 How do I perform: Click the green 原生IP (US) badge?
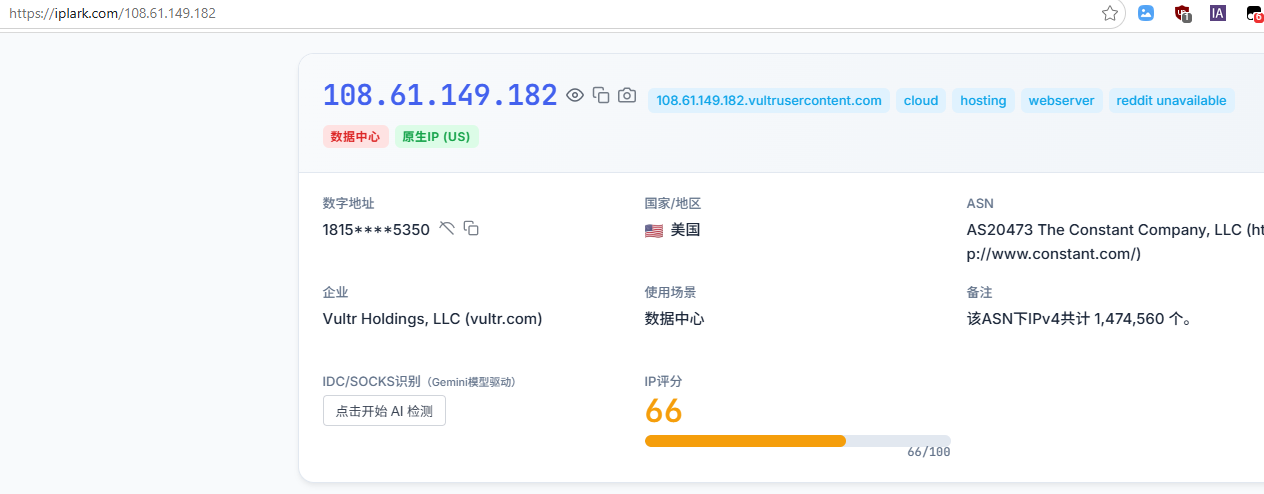[x=436, y=137]
